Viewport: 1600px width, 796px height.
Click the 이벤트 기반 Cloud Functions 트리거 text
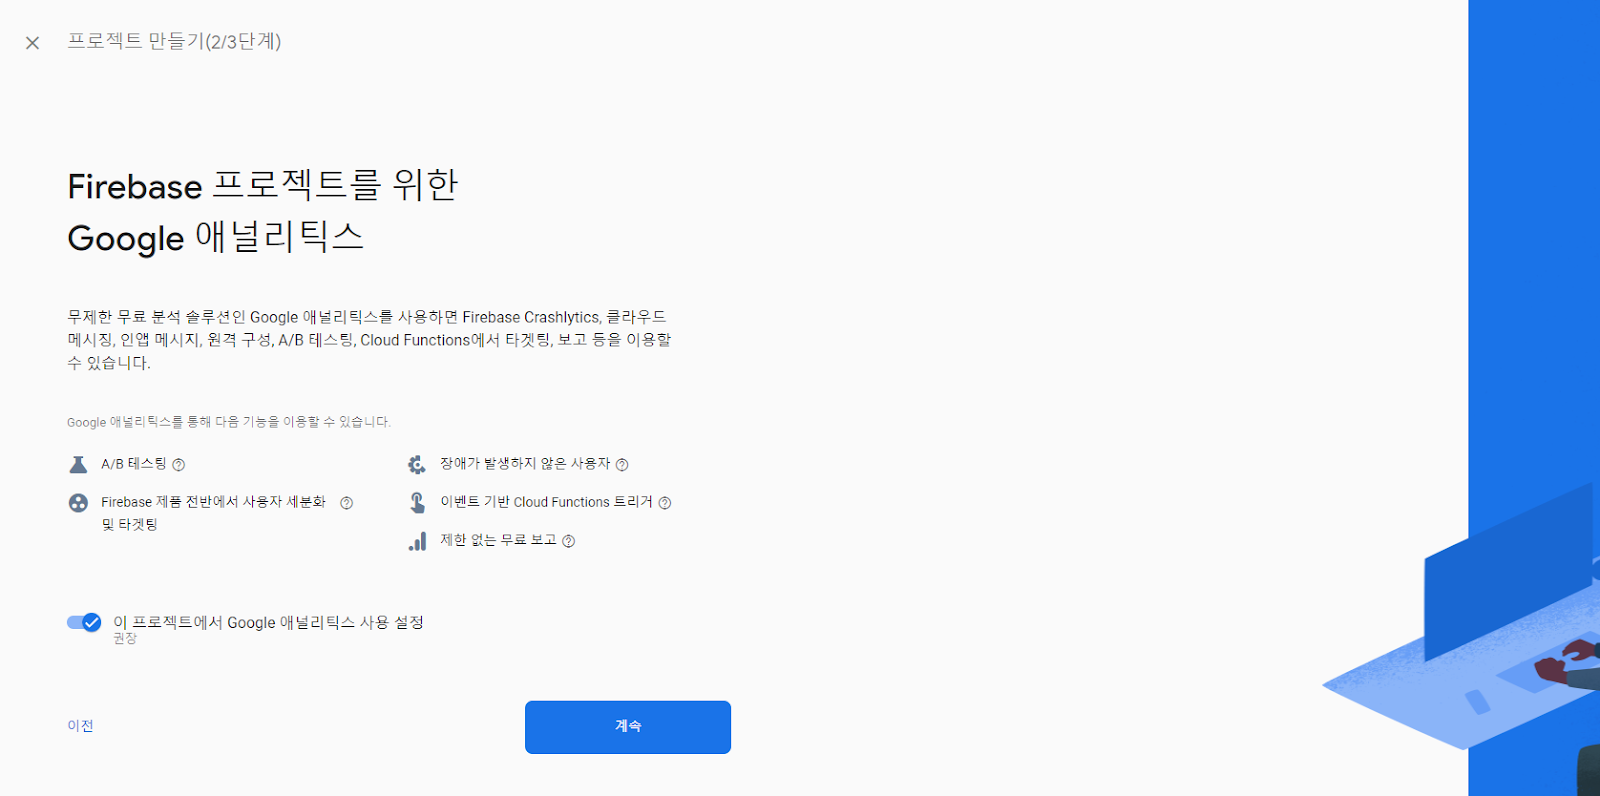pyautogui.click(x=546, y=502)
